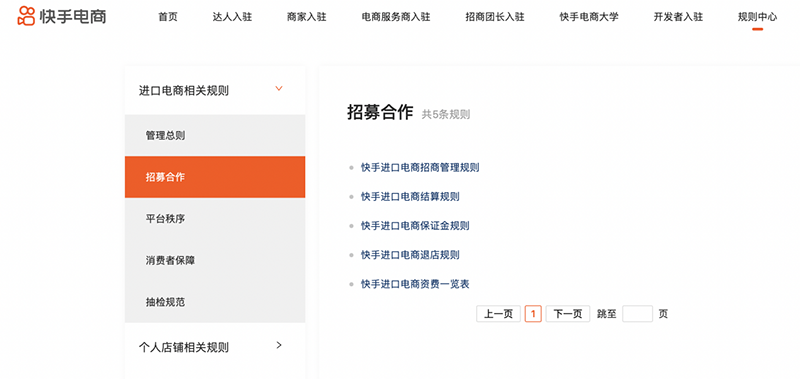Open 开发者入驻 navigation item

coord(678,17)
